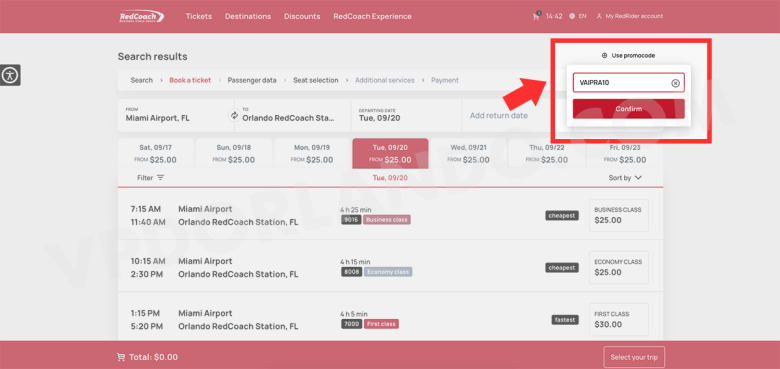Open the Filter icon

pyautogui.click(x=160, y=178)
